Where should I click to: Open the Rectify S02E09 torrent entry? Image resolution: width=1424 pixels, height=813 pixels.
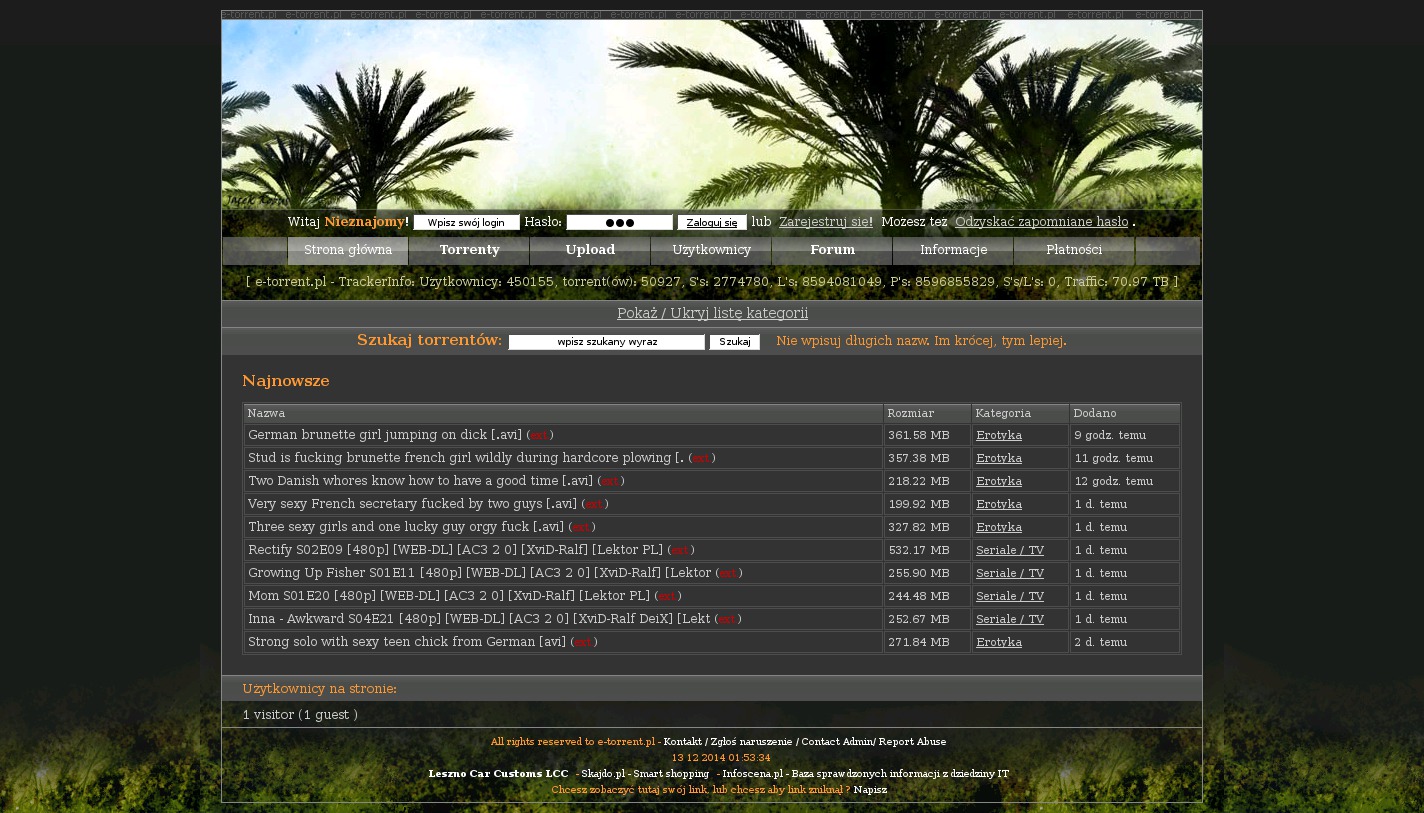click(x=455, y=550)
